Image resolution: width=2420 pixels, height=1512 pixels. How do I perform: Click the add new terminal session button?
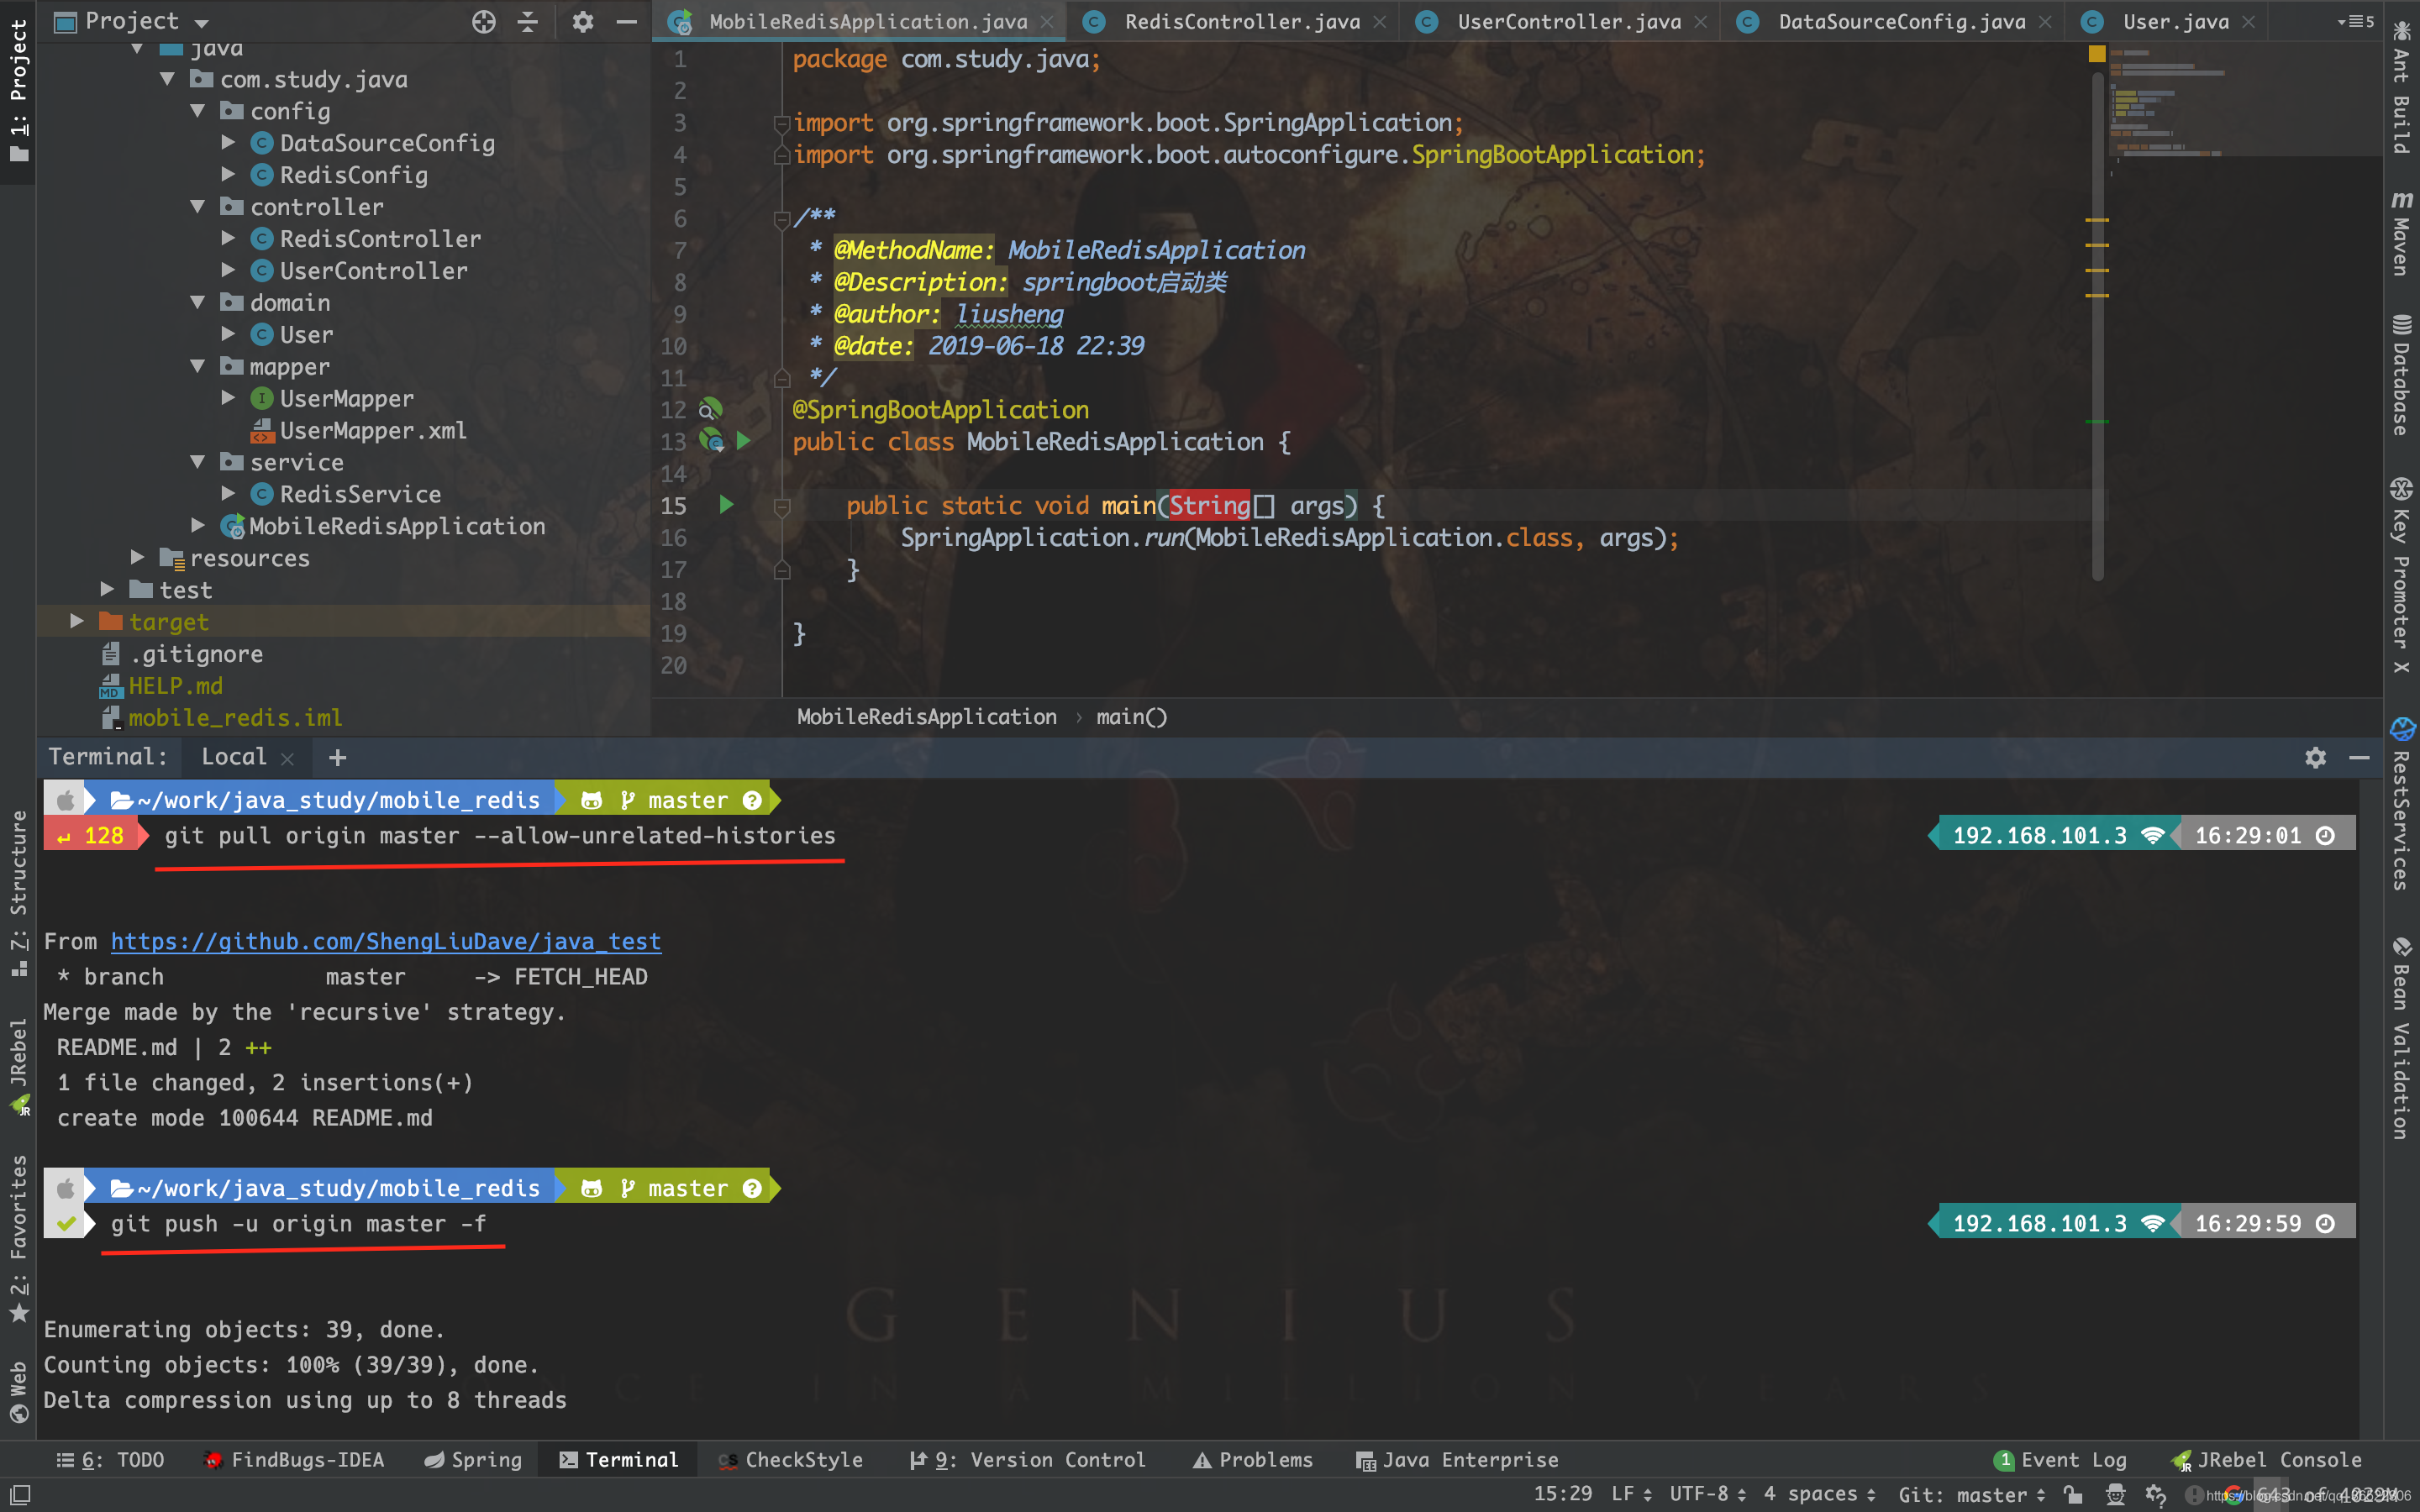(x=339, y=756)
